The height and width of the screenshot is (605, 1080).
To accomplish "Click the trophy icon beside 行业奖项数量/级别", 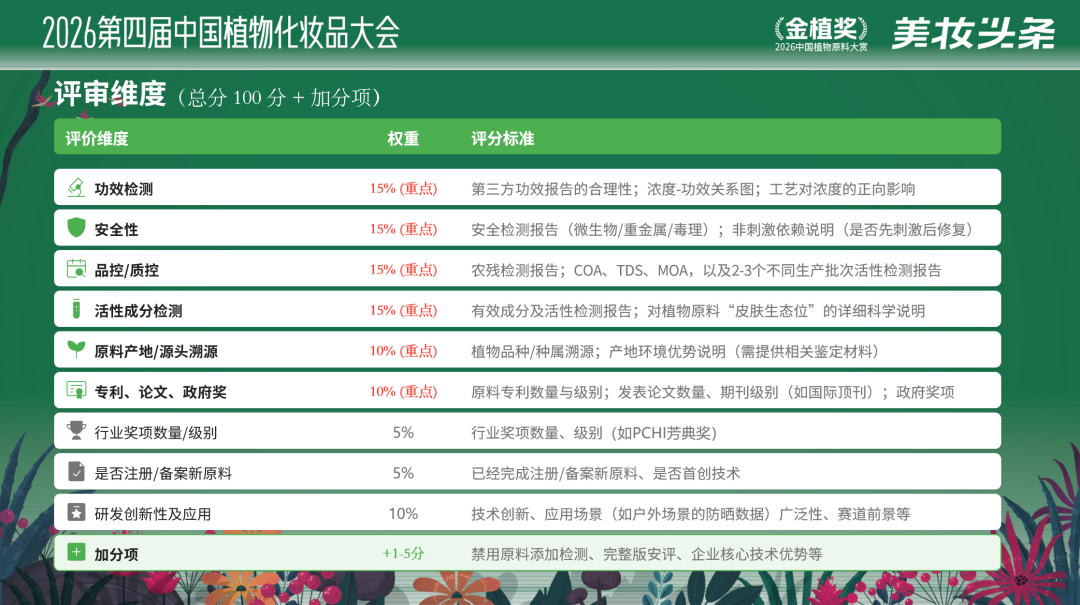I will [76, 431].
